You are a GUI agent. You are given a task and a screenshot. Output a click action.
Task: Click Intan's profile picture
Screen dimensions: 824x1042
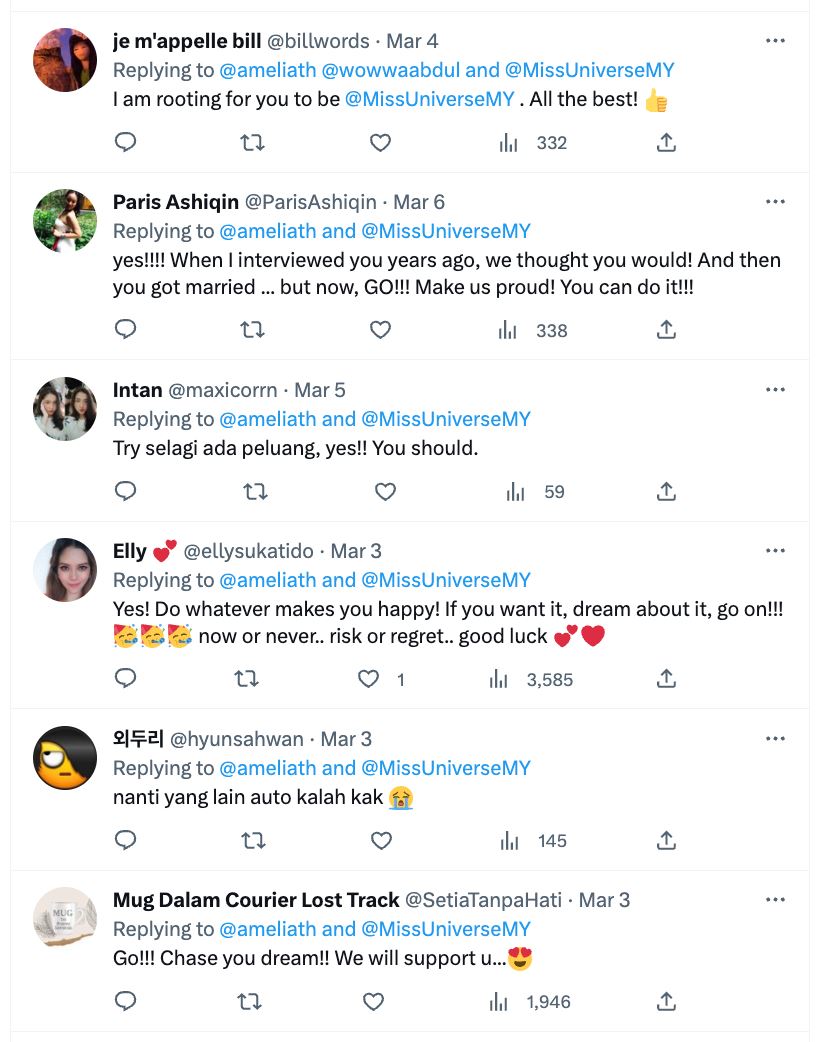[x=64, y=409]
